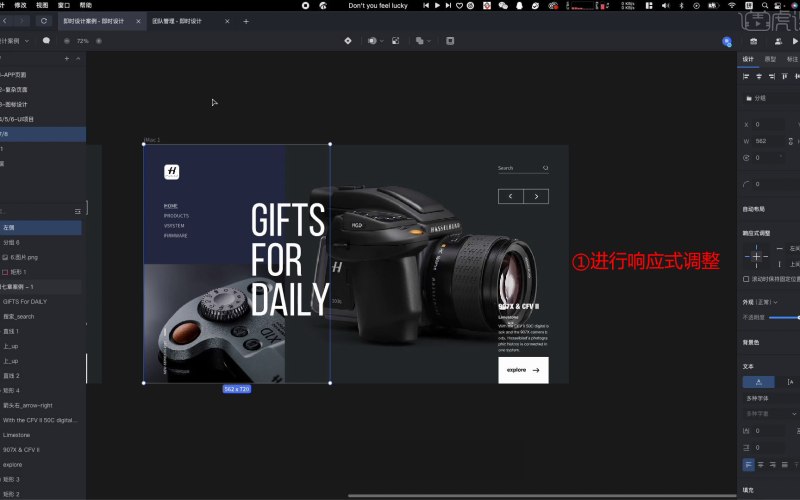Align horizontal centers using the alignment icon
Image resolution: width=800 pixels, height=500 pixels.
click(759, 77)
